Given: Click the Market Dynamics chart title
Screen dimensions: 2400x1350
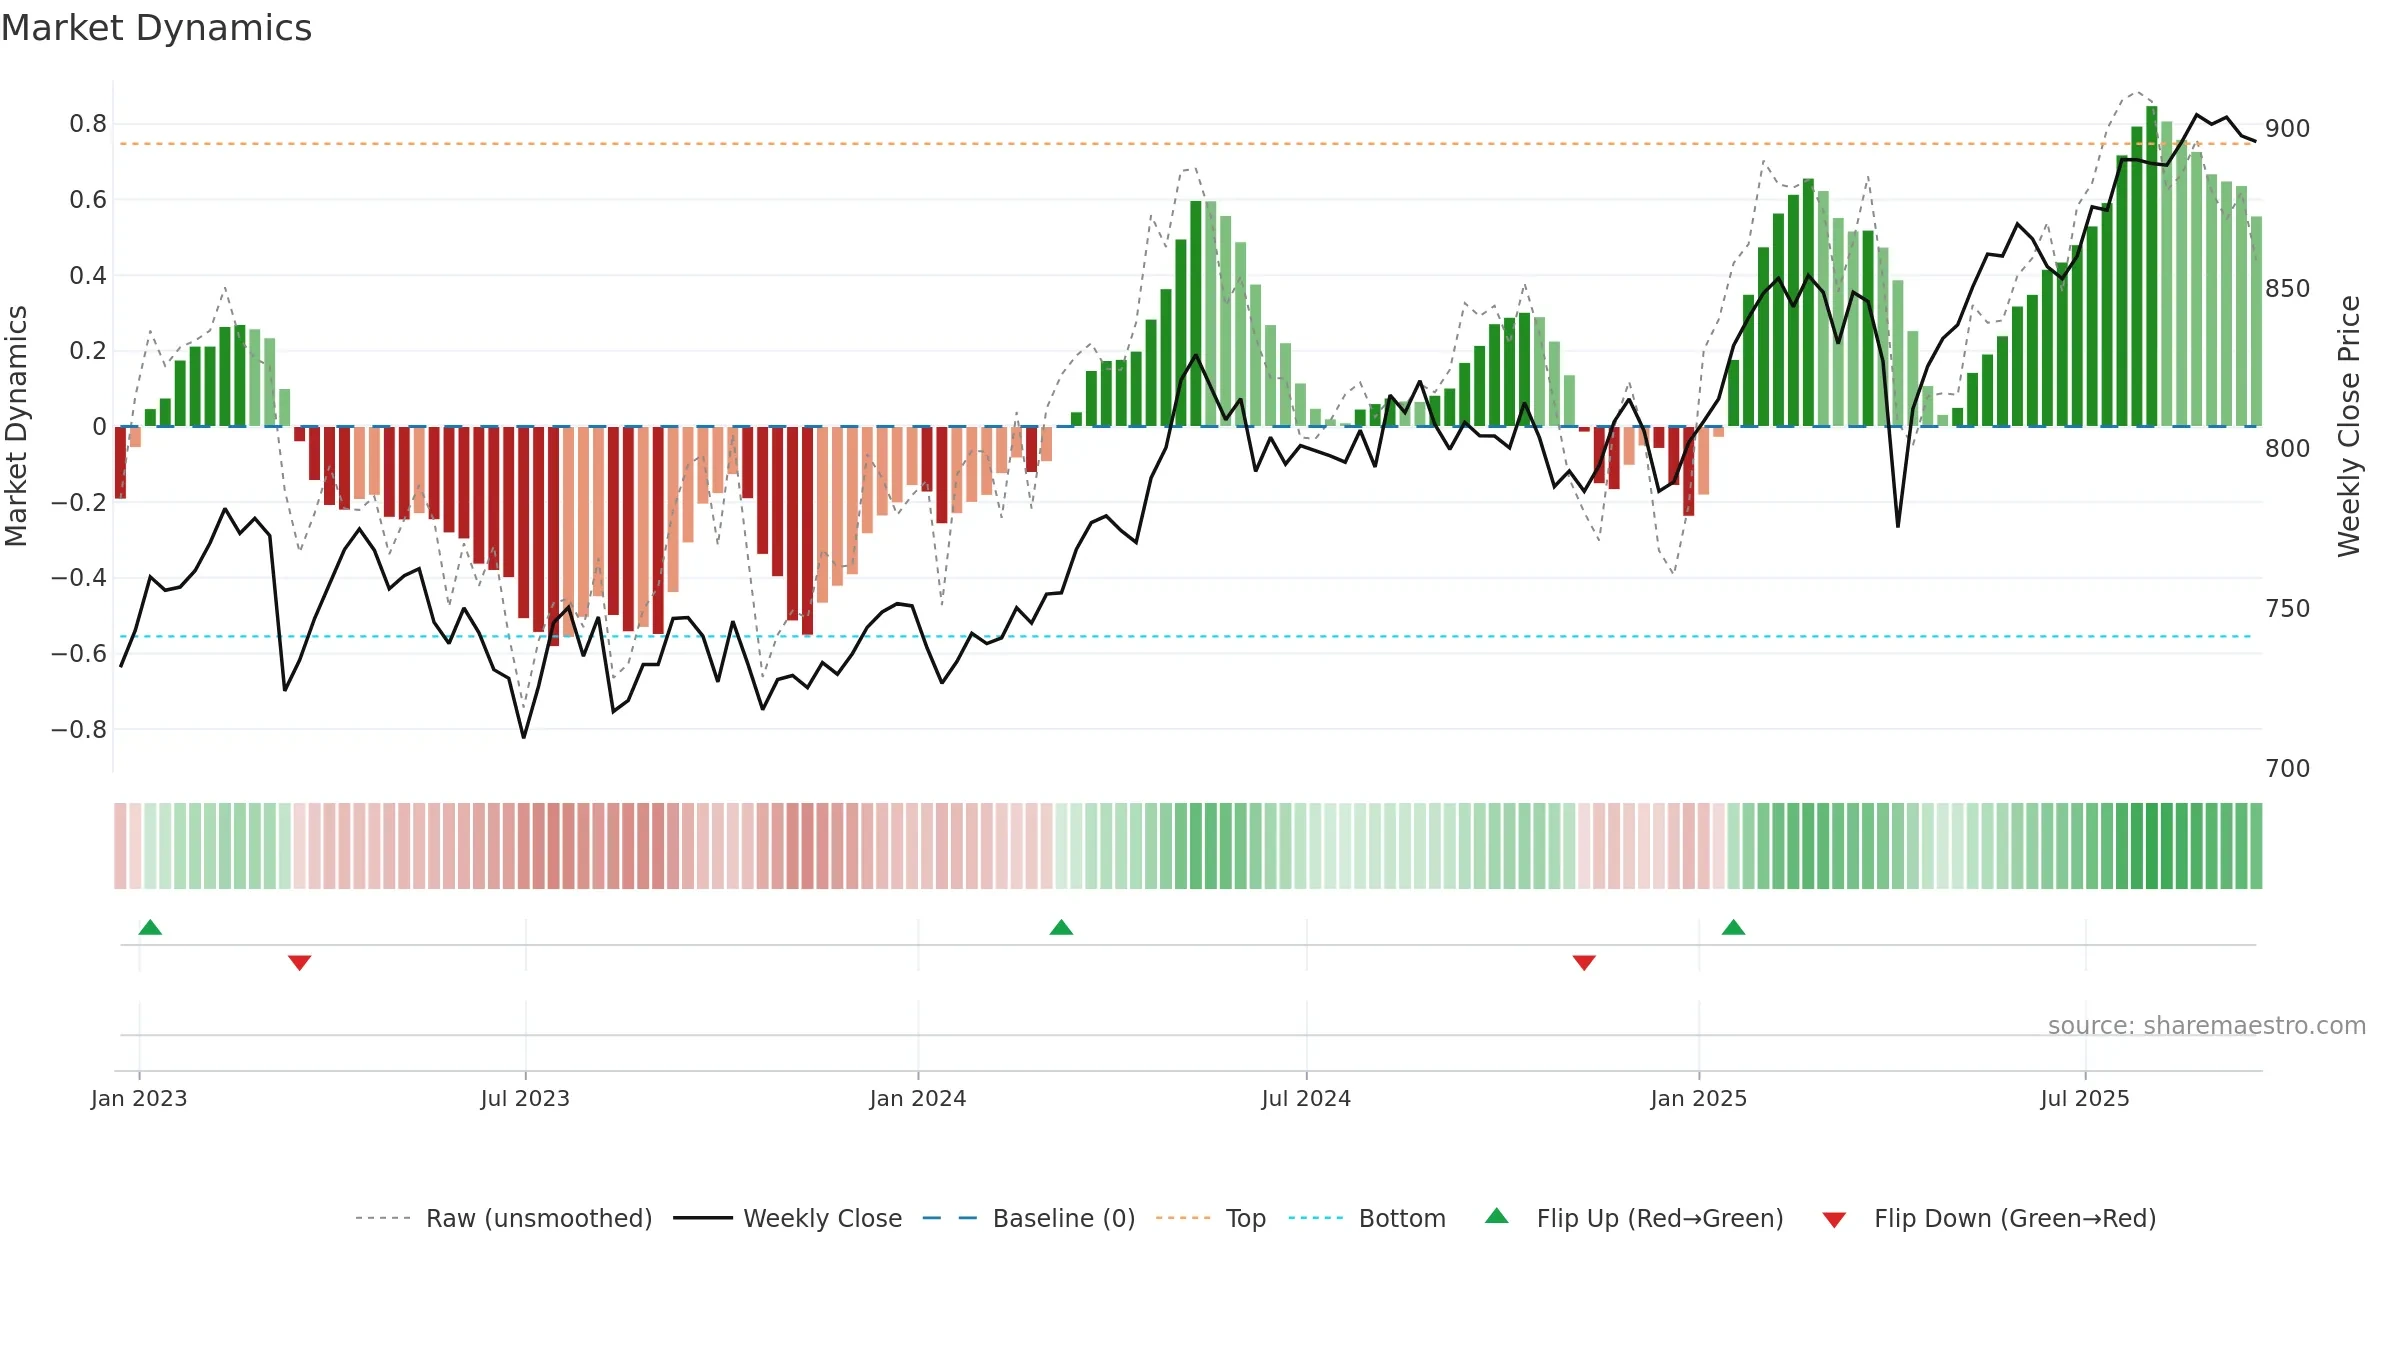Looking at the screenshot, I should pos(156,28).
